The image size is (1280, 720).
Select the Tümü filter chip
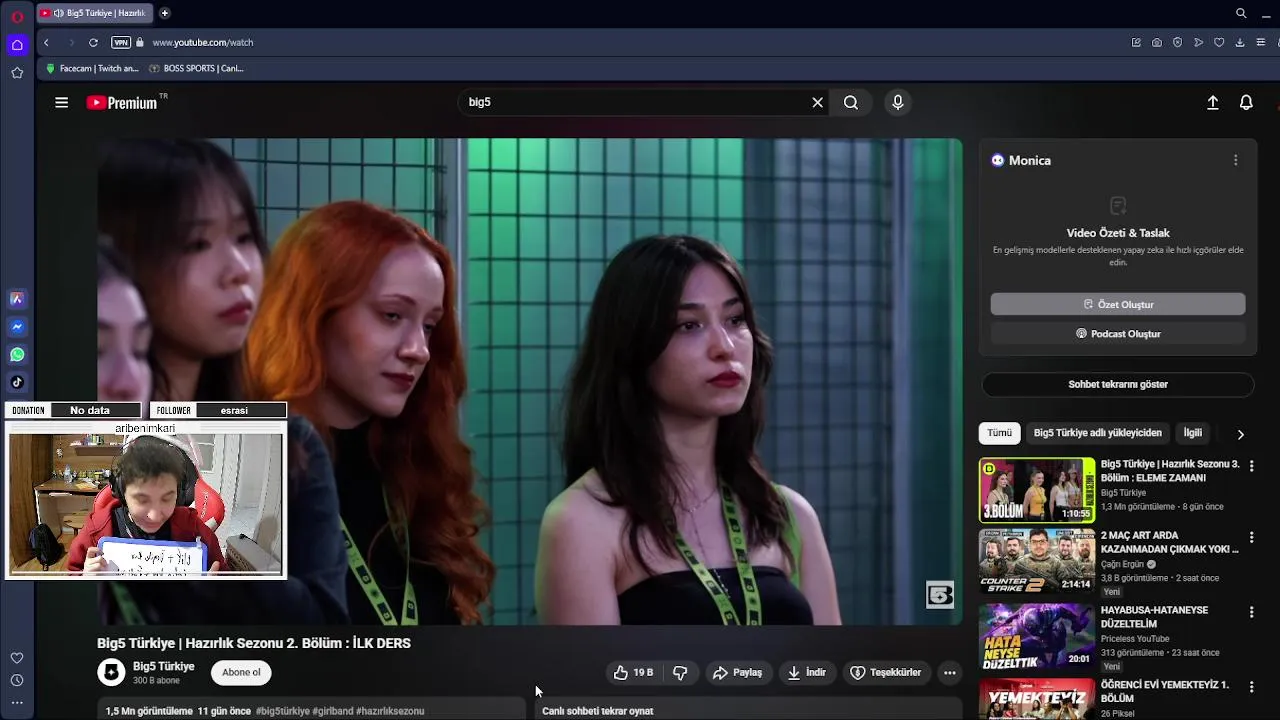point(1000,433)
